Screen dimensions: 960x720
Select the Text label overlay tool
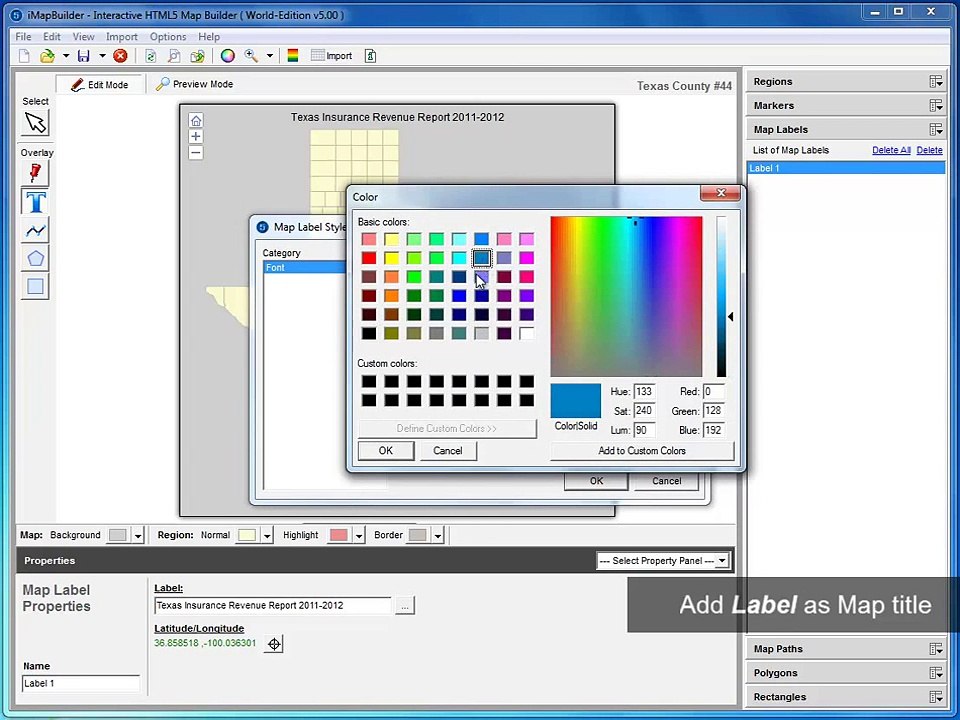click(36, 202)
